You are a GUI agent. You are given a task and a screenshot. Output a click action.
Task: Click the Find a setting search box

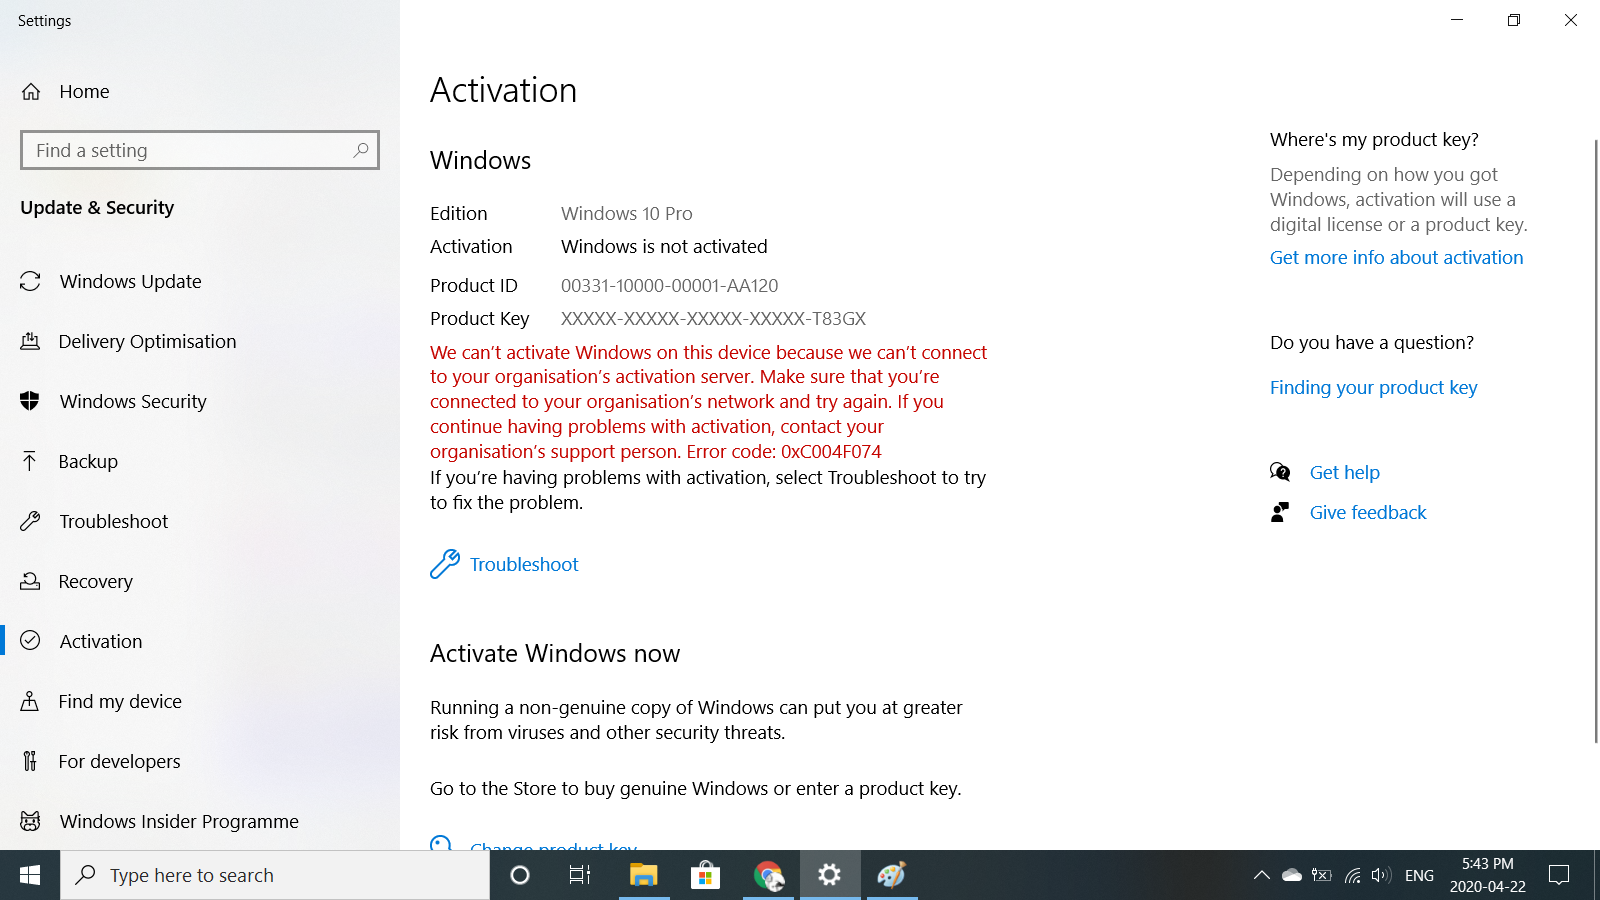pos(200,150)
